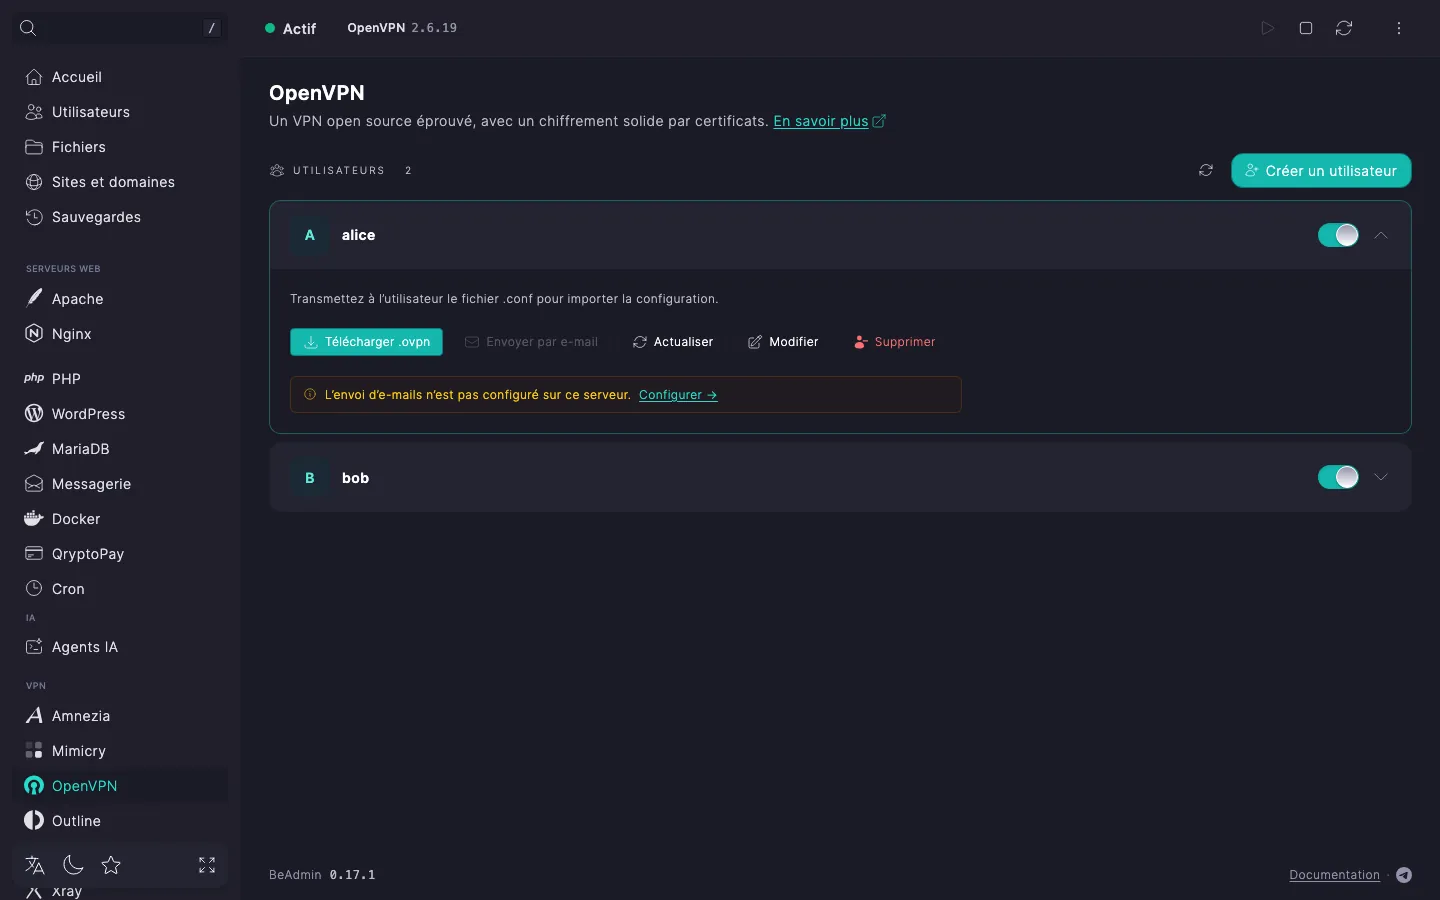Click the language switcher icon
The image size is (1440, 900).
coord(35,865)
